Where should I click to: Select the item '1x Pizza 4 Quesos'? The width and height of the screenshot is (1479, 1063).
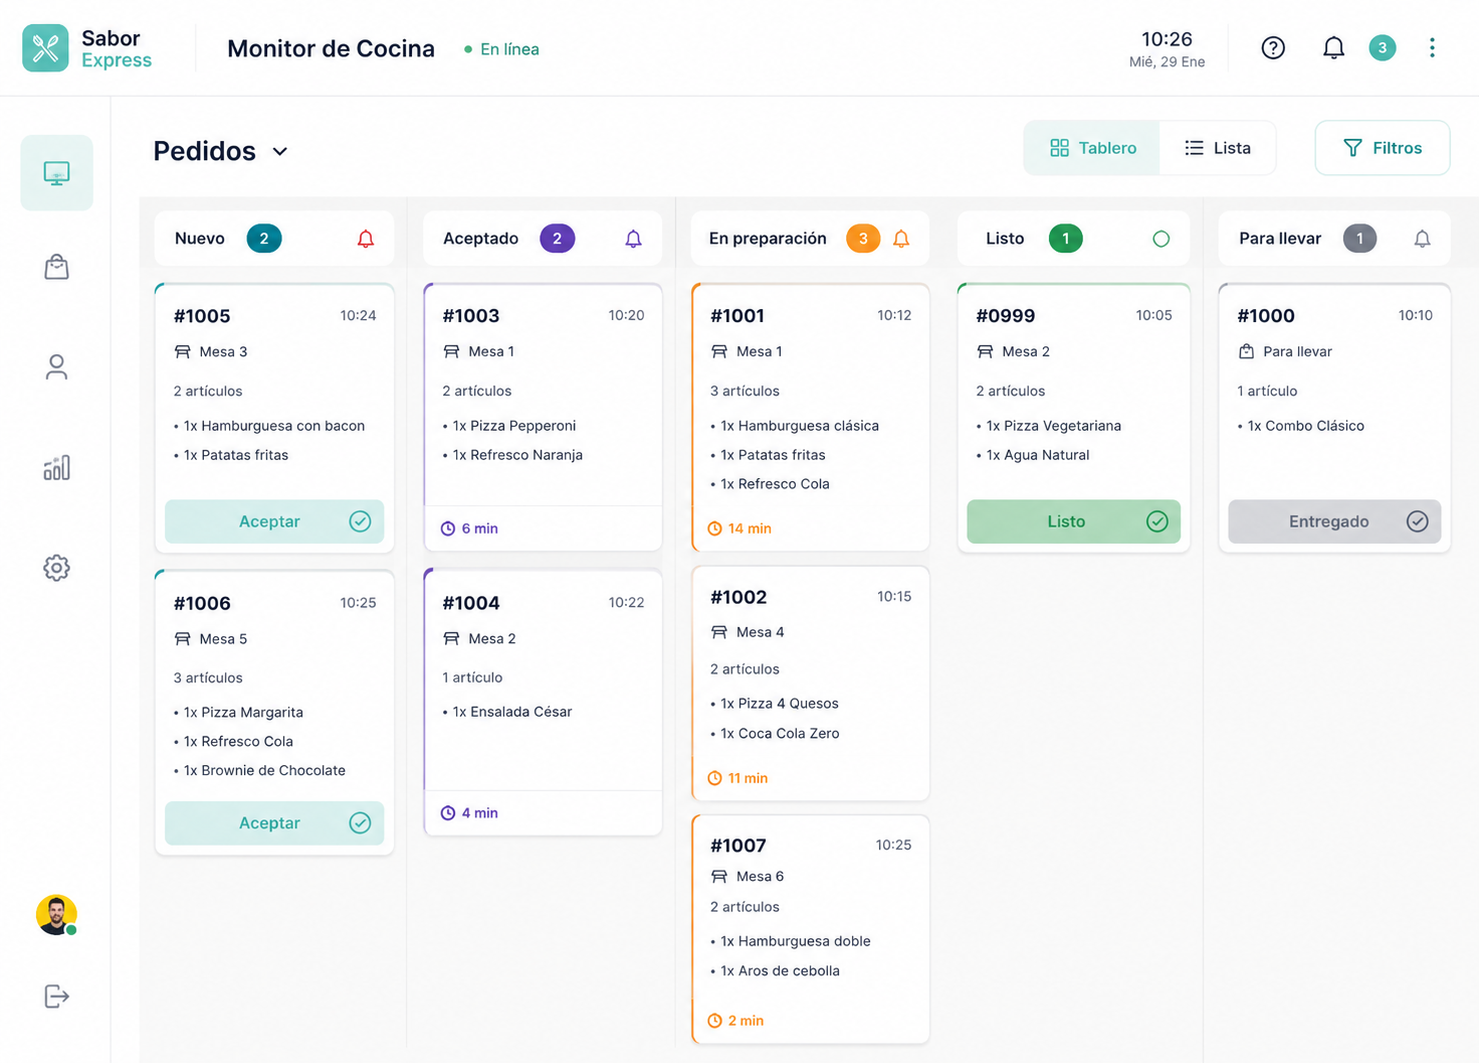[x=779, y=704]
